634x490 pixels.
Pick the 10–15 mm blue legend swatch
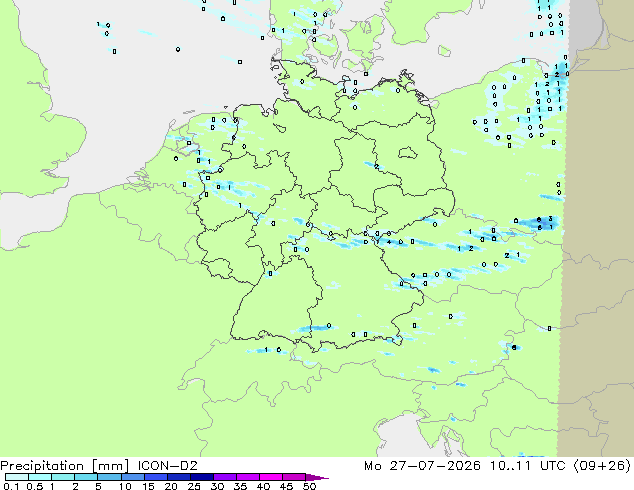point(132,477)
